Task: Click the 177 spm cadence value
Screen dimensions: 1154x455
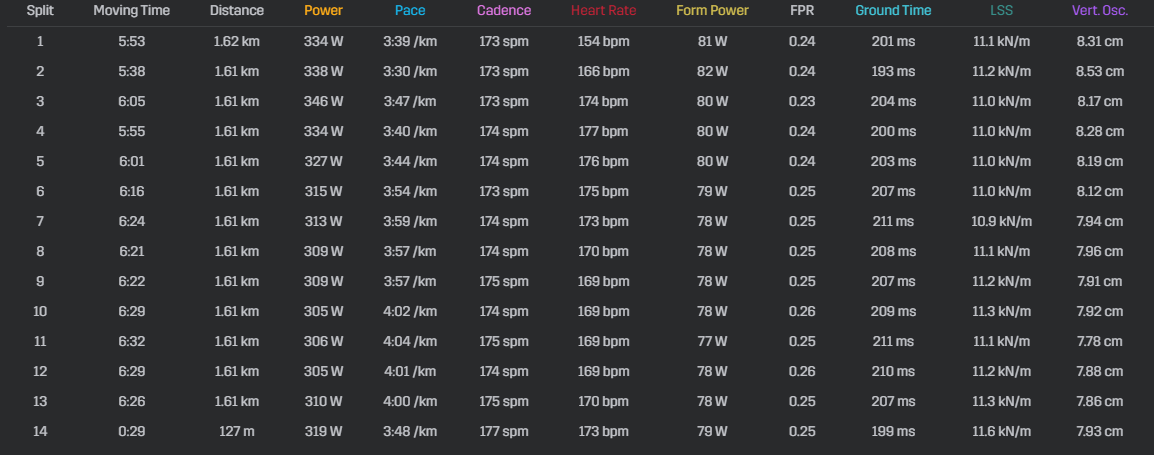Action: (504, 431)
